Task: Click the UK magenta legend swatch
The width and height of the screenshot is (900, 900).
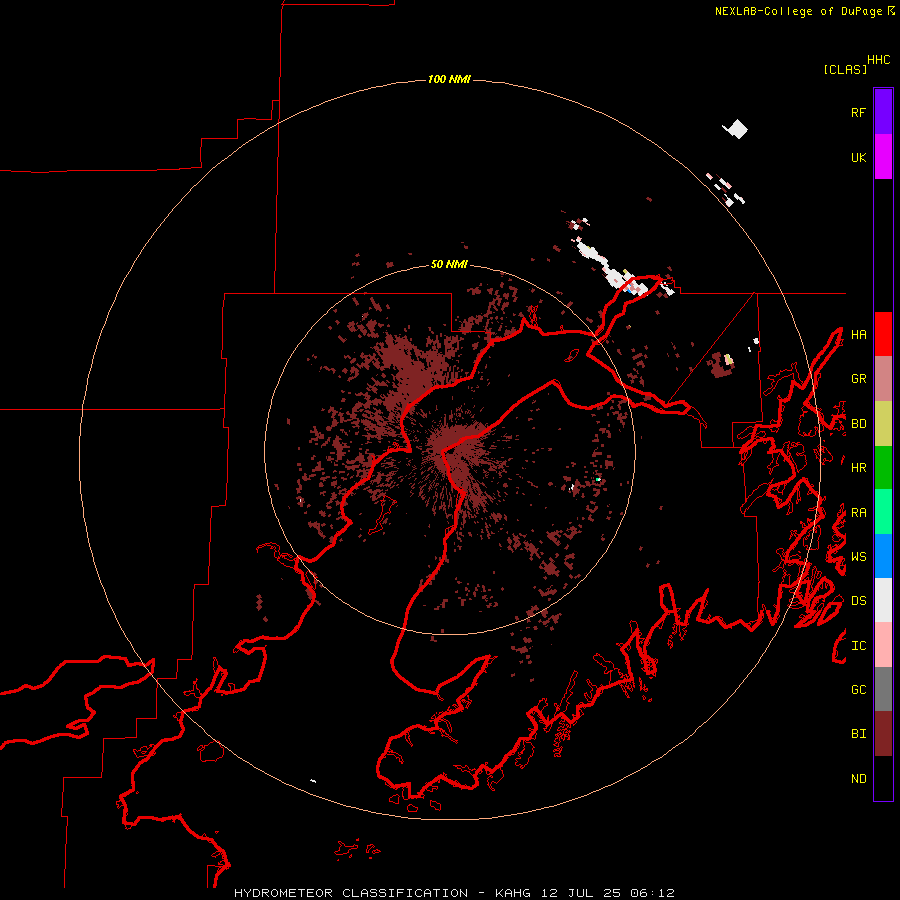Action: 883,157
